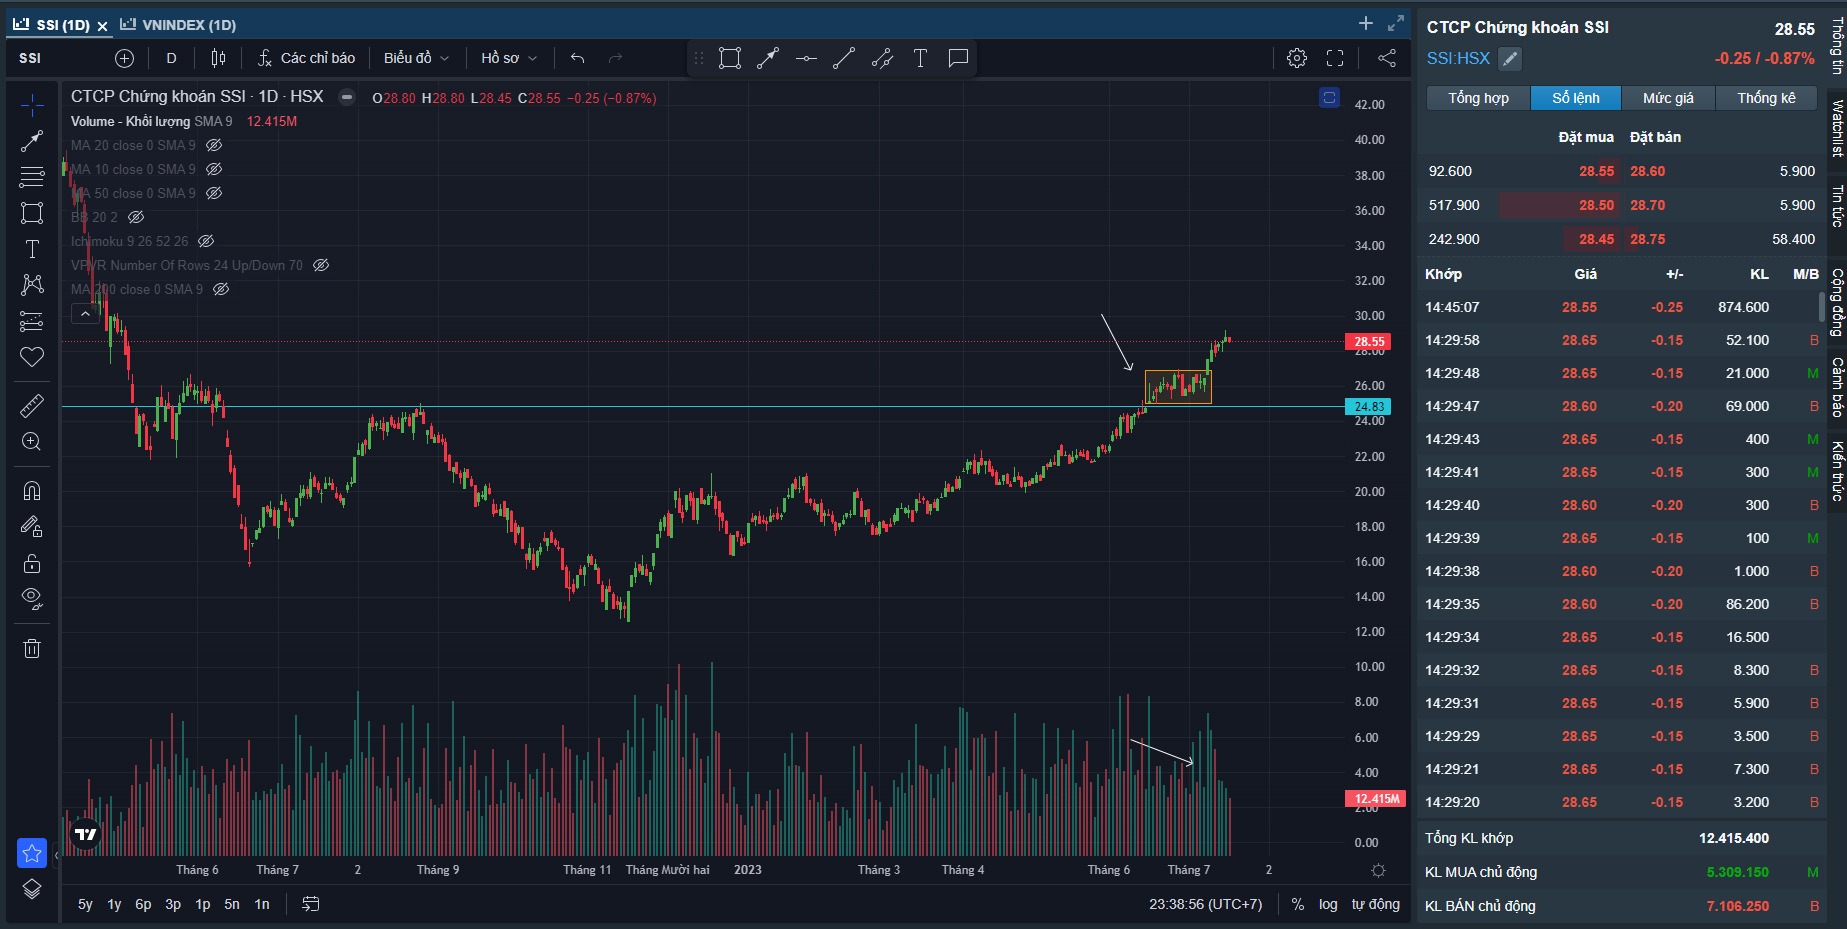Switch to the VNINDEX (1D) tab
Screen dimensions: 1847x929
click(179, 24)
